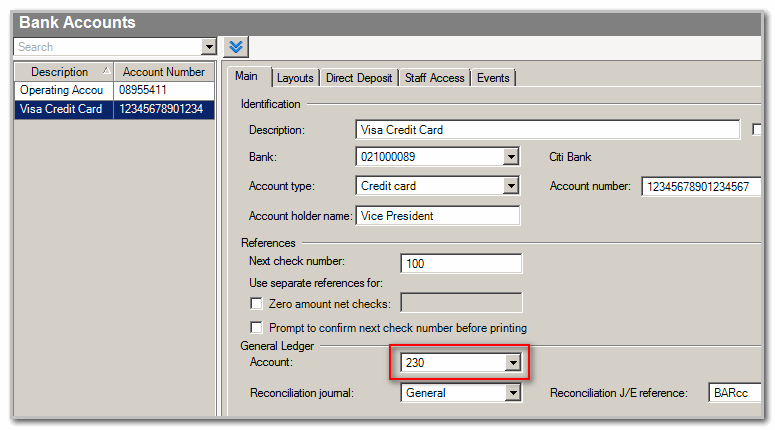Click the blue double-chevron expand icon

pos(236,47)
